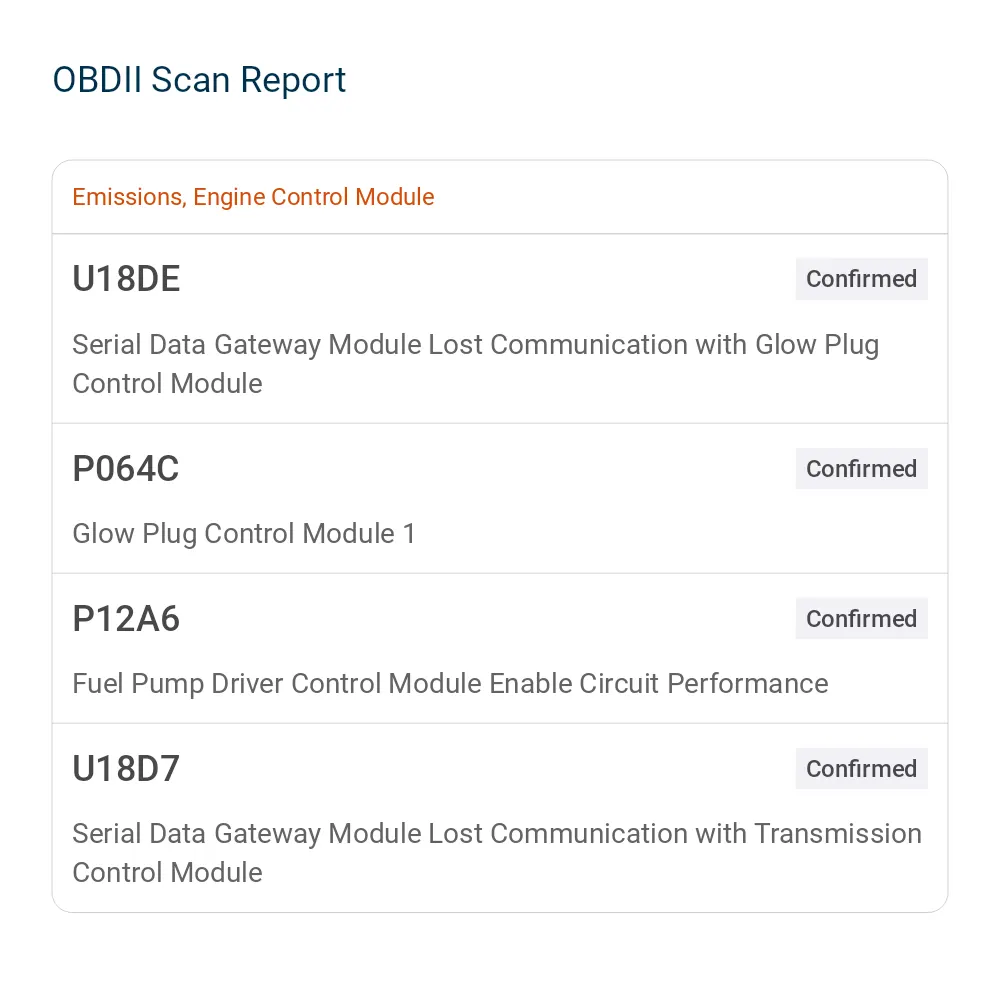Click the word Emissions in the card header
This screenshot has height=1000, width=1000.
click(x=129, y=197)
